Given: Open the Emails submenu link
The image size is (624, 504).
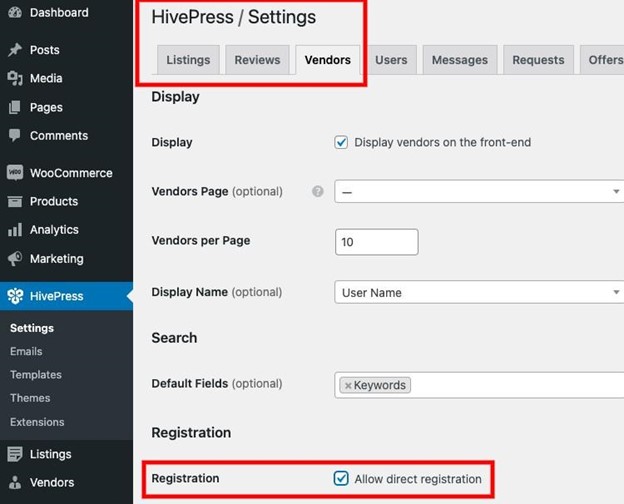Looking at the screenshot, I should coord(26,352).
